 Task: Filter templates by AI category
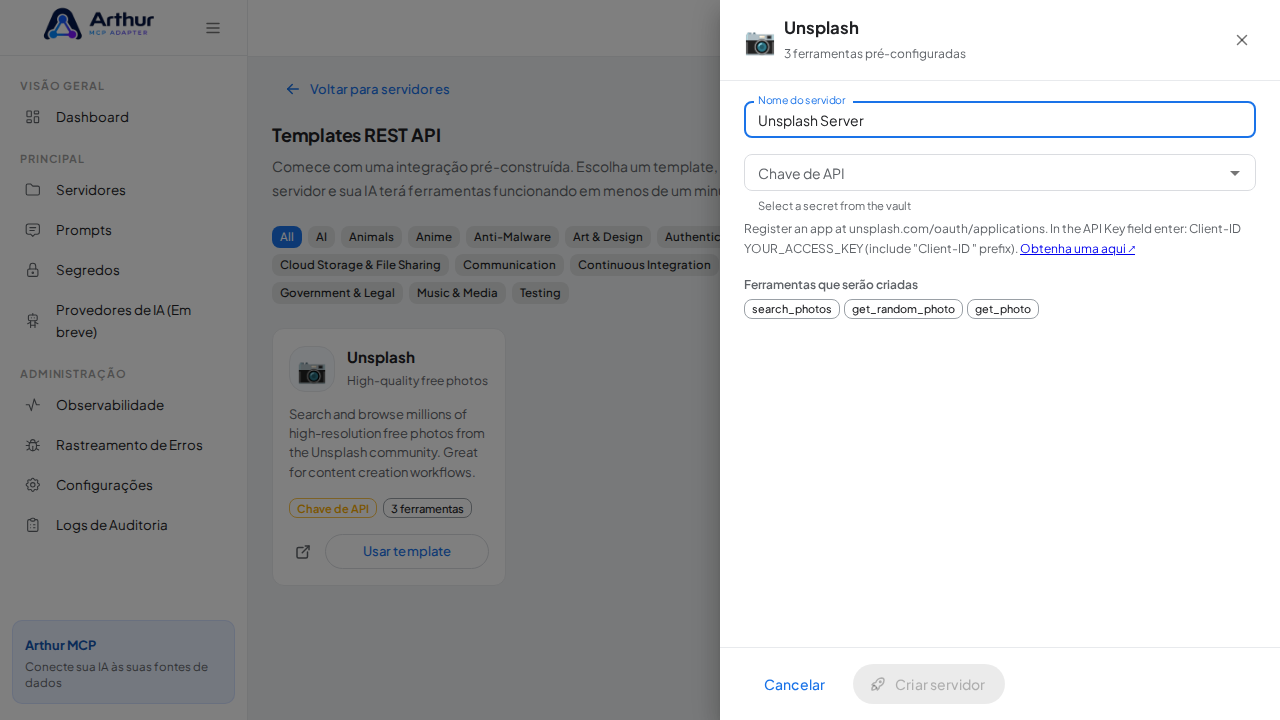pyautogui.click(x=321, y=237)
